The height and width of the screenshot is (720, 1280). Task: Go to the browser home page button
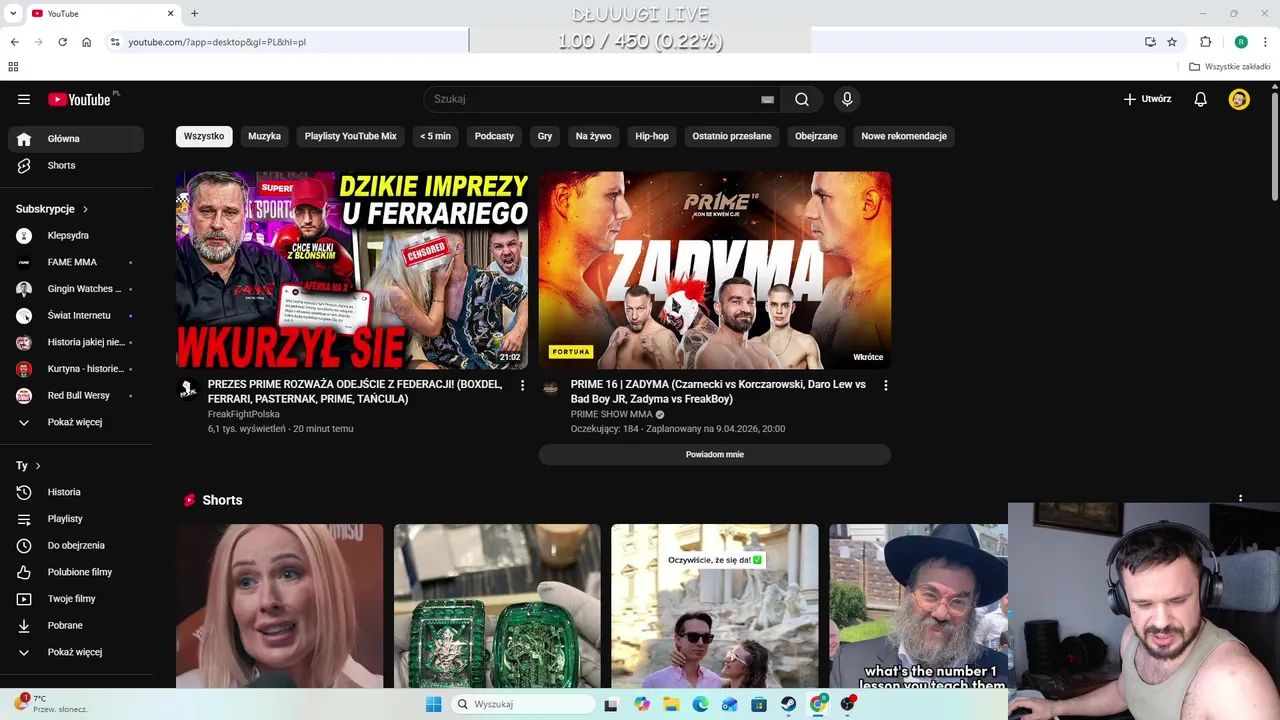click(x=87, y=42)
